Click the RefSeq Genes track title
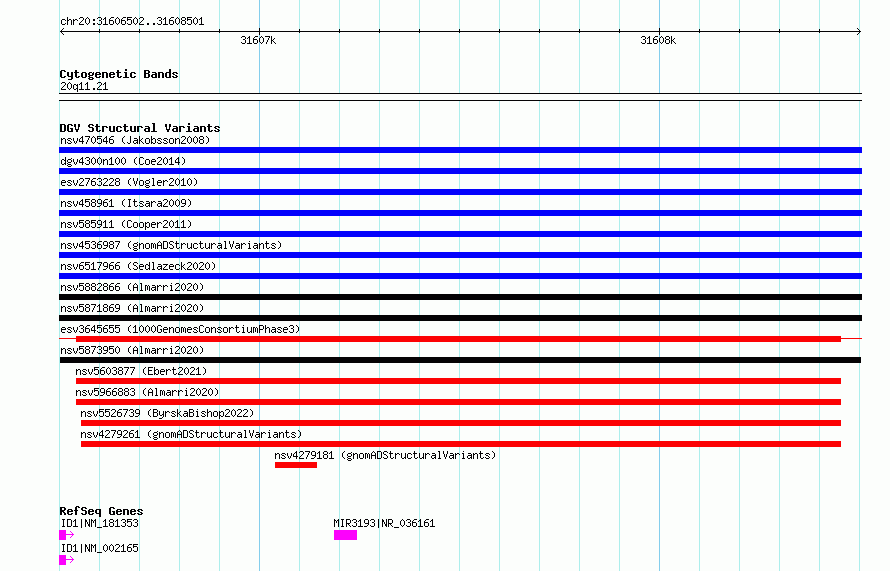Viewport: 890px width, 571px height. coord(101,511)
